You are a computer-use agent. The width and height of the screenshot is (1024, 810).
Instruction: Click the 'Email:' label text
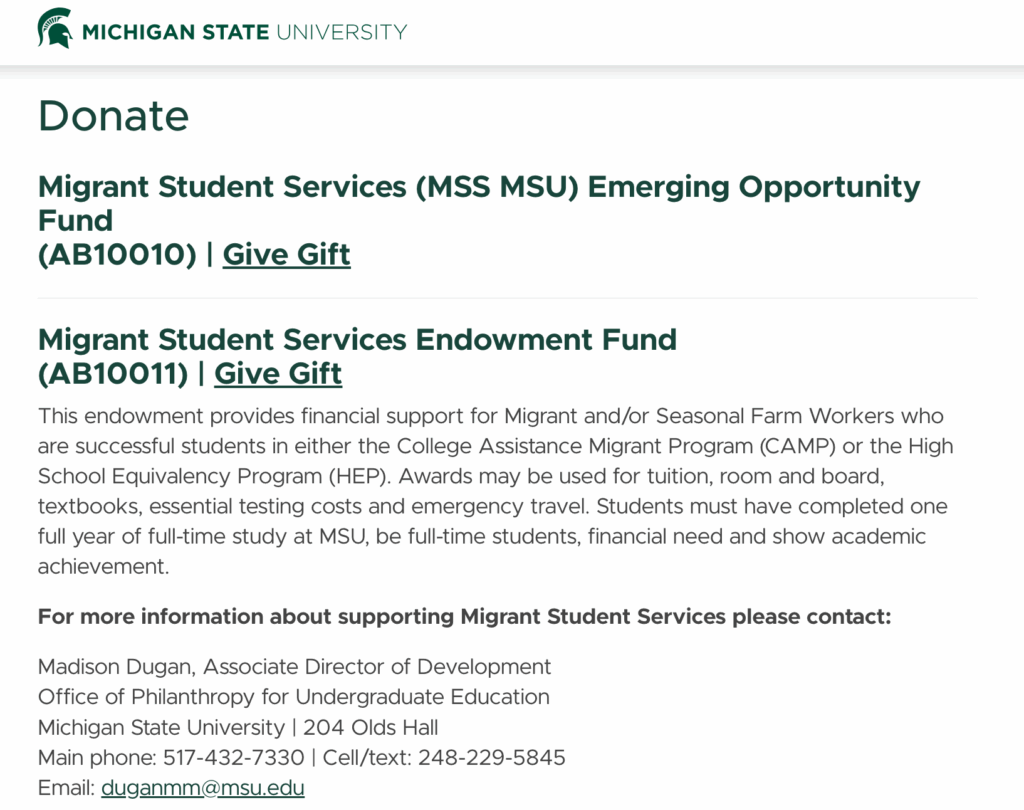click(x=66, y=788)
